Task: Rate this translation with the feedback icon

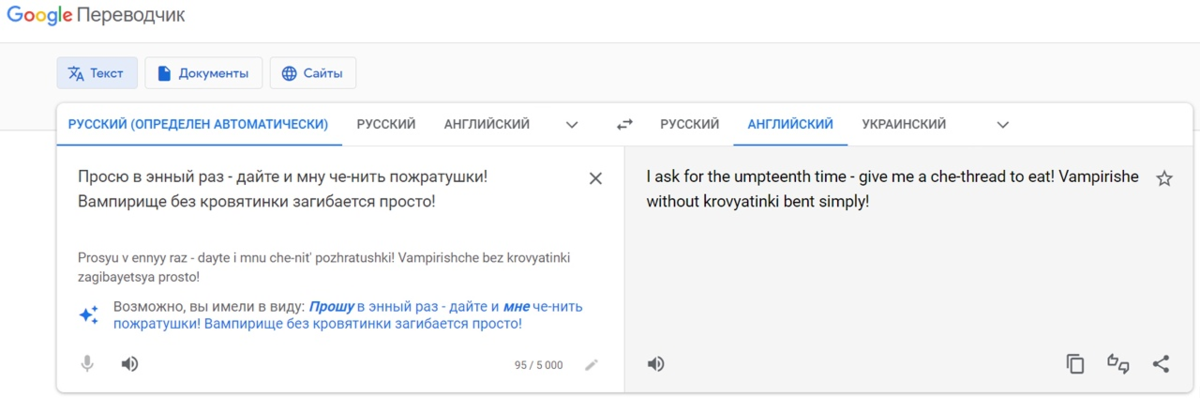Action: coord(1118,364)
